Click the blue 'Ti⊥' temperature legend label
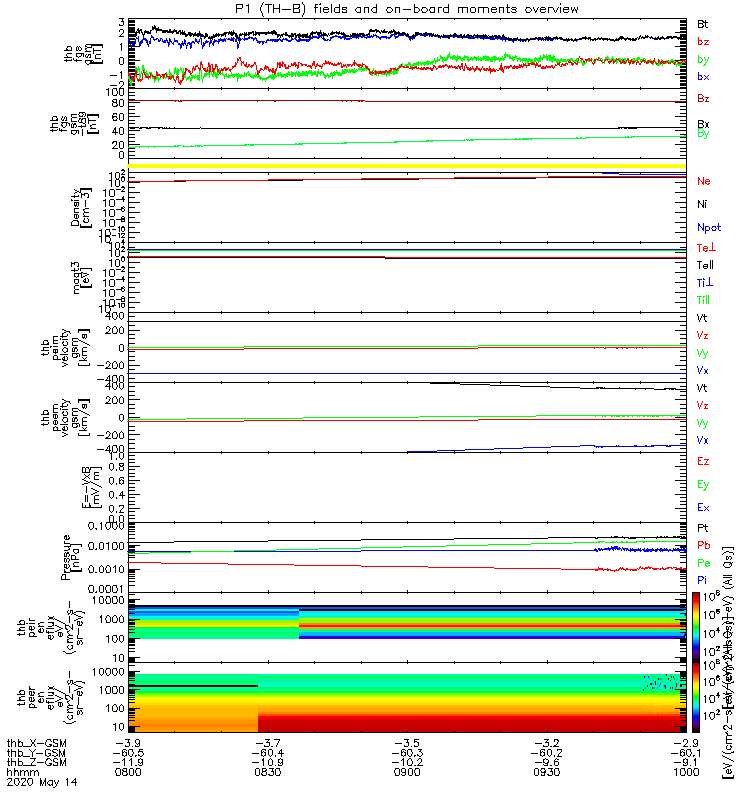The height and width of the screenshot is (800, 750). [x=705, y=283]
